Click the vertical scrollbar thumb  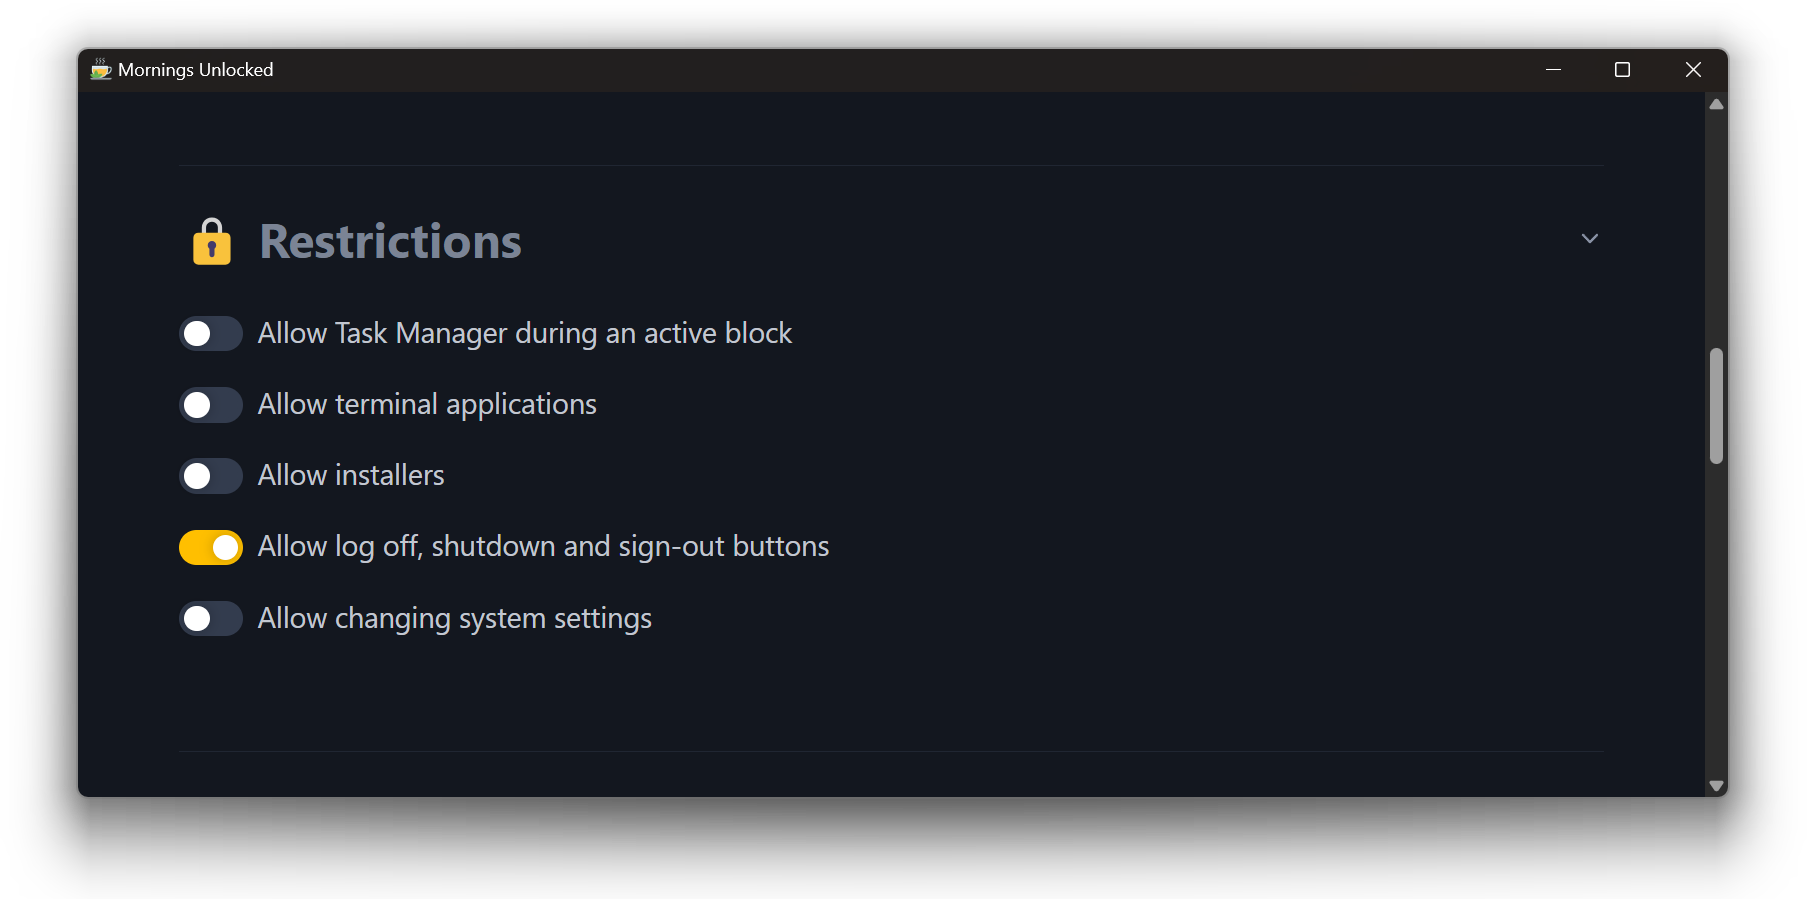coord(1716,406)
